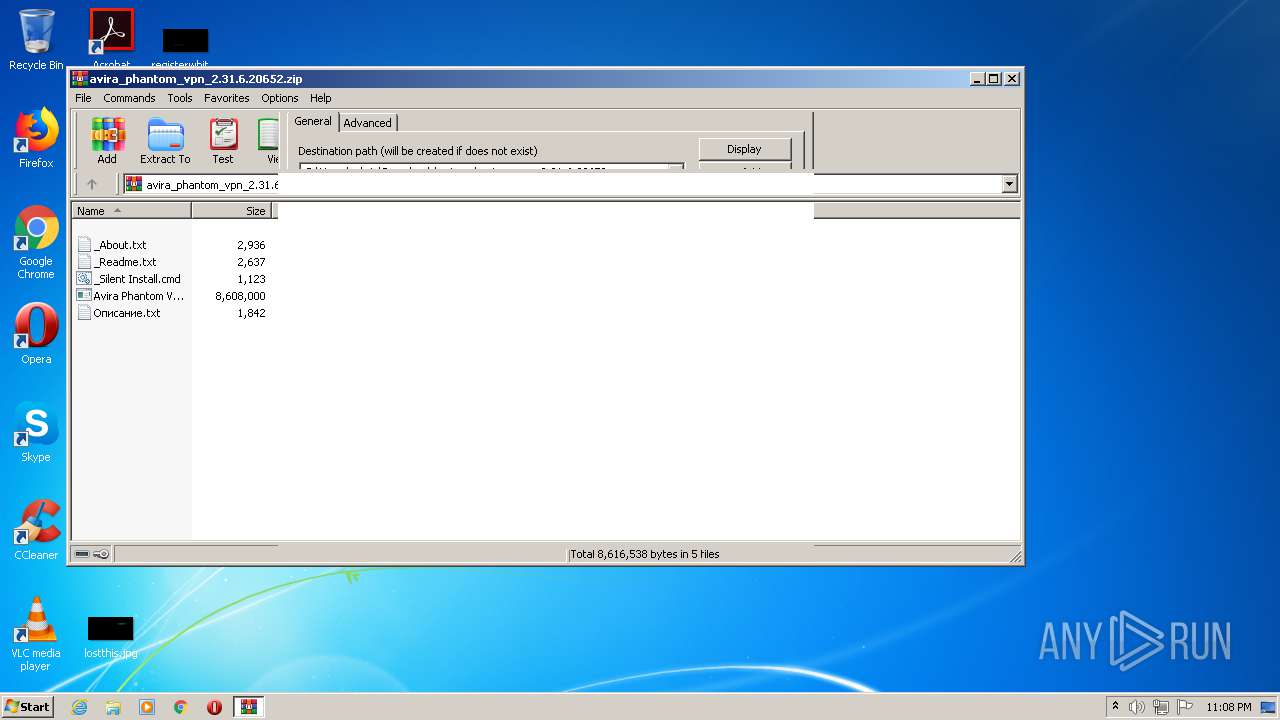
Task: Open the Skype desktop shortcut
Action: click(x=36, y=432)
